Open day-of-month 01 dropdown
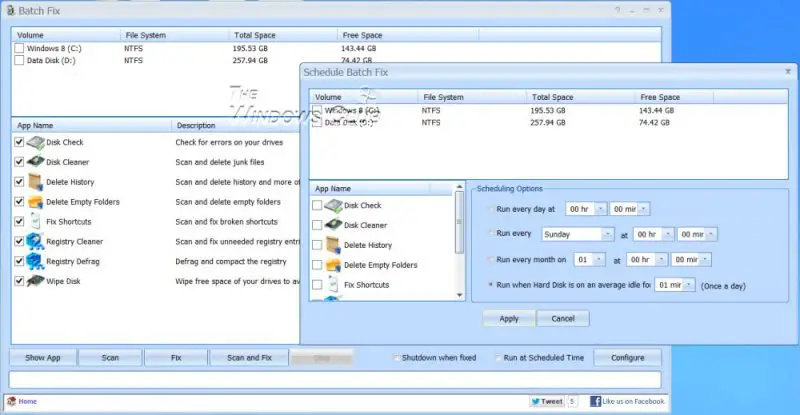 click(x=599, y=260)
